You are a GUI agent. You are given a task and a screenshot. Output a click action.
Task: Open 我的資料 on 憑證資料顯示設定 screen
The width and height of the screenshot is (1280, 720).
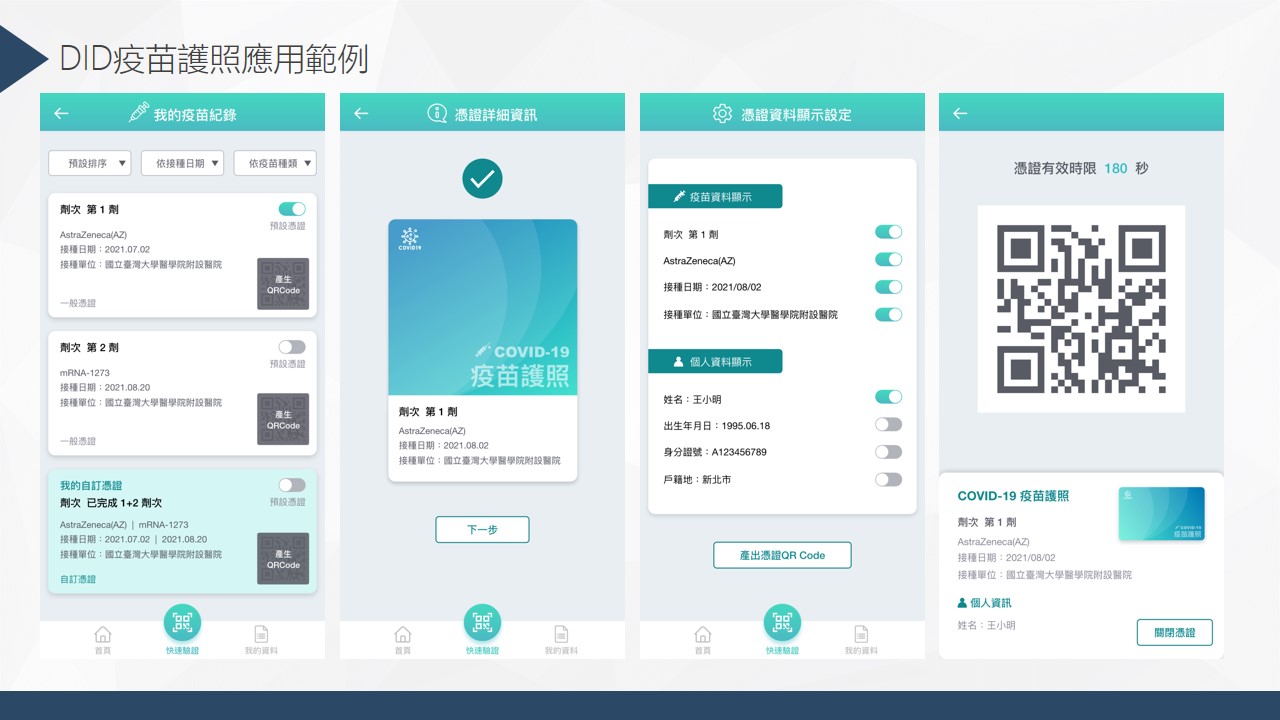coord(861,640)
